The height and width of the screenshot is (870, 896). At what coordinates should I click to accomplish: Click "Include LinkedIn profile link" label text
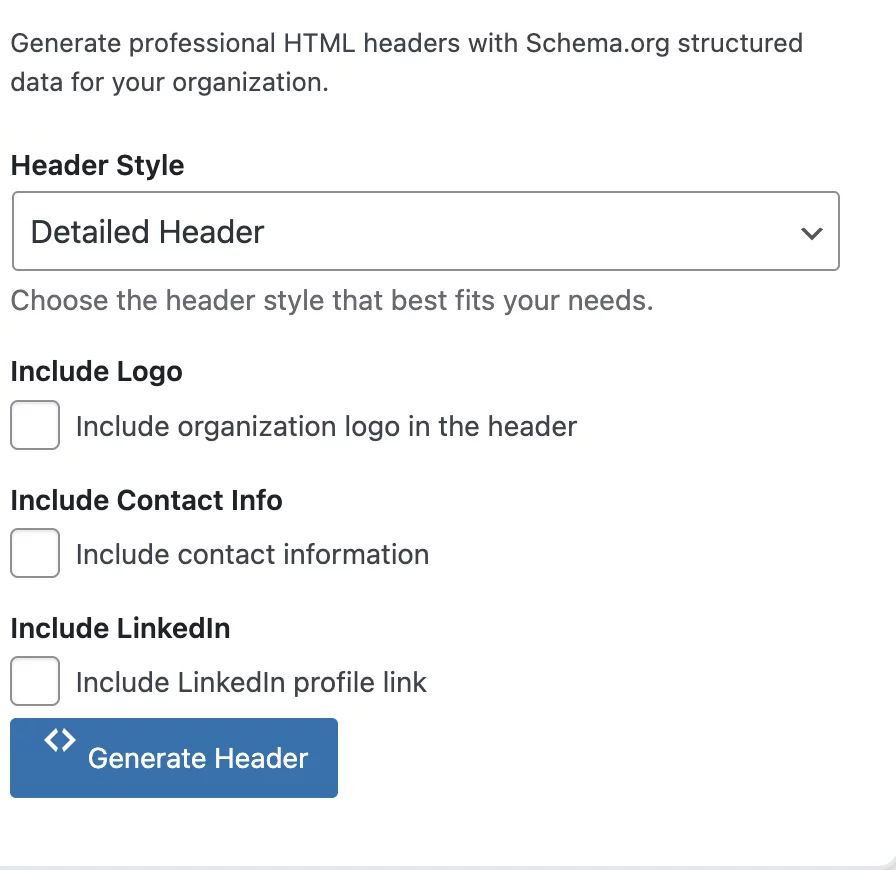[251, 683]
